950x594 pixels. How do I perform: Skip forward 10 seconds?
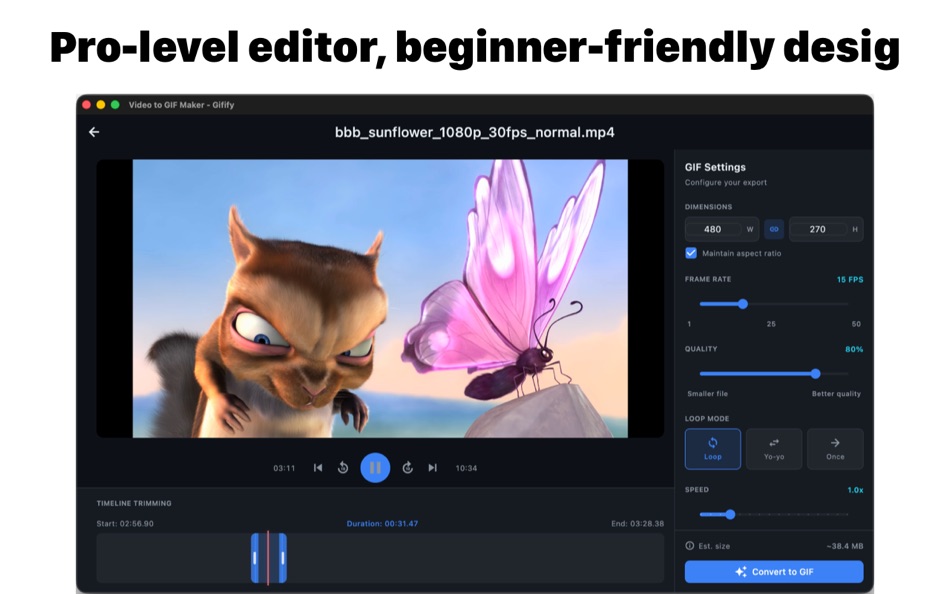tap(406, 467)
